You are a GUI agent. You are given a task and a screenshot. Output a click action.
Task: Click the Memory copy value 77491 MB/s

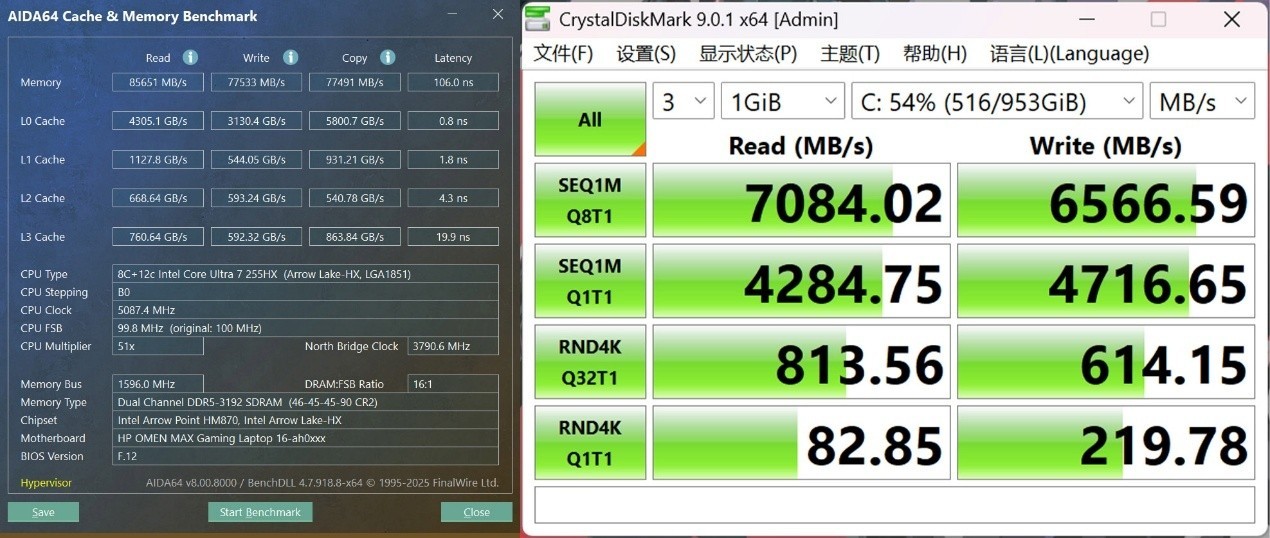click(354, 82)
